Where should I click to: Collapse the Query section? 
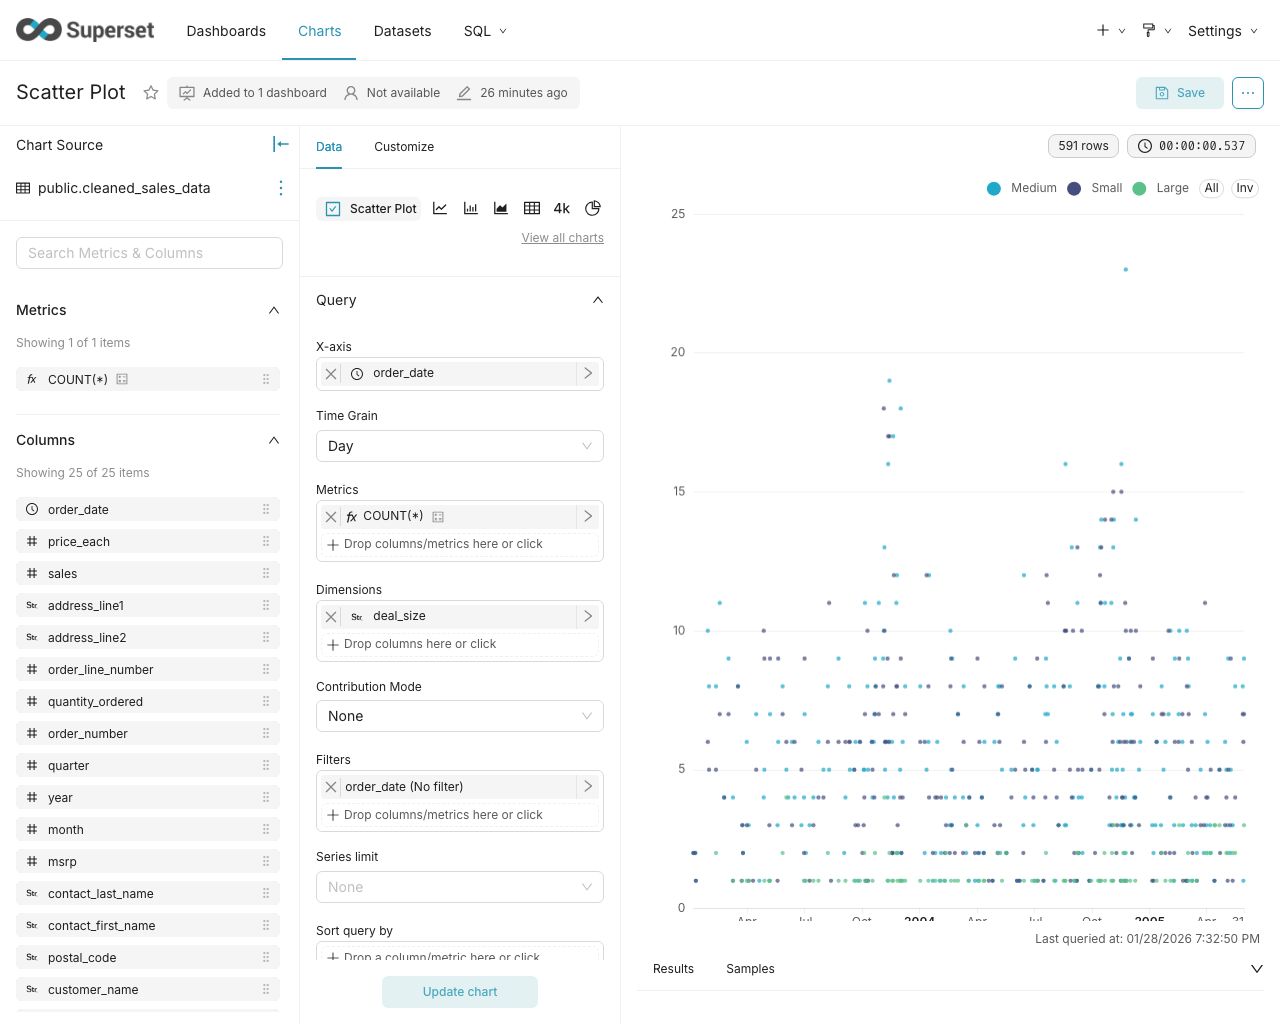[597, 300]
